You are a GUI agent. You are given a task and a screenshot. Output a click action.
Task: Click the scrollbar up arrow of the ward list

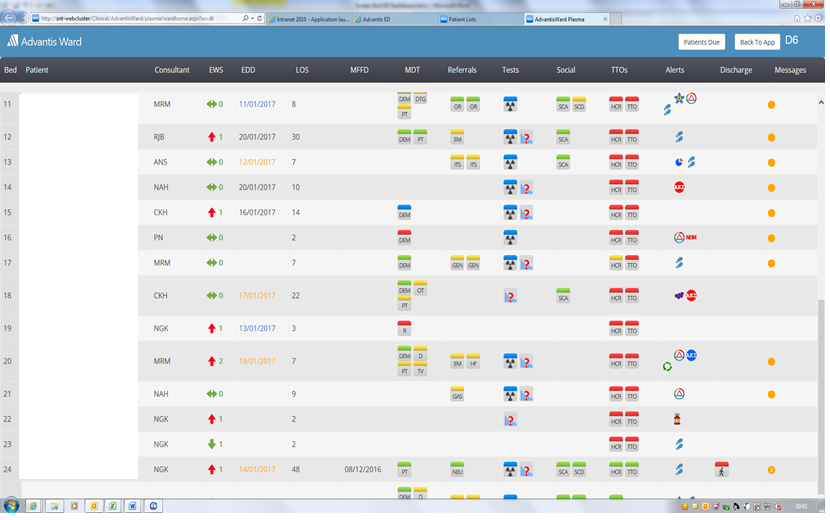pos(821,103)
